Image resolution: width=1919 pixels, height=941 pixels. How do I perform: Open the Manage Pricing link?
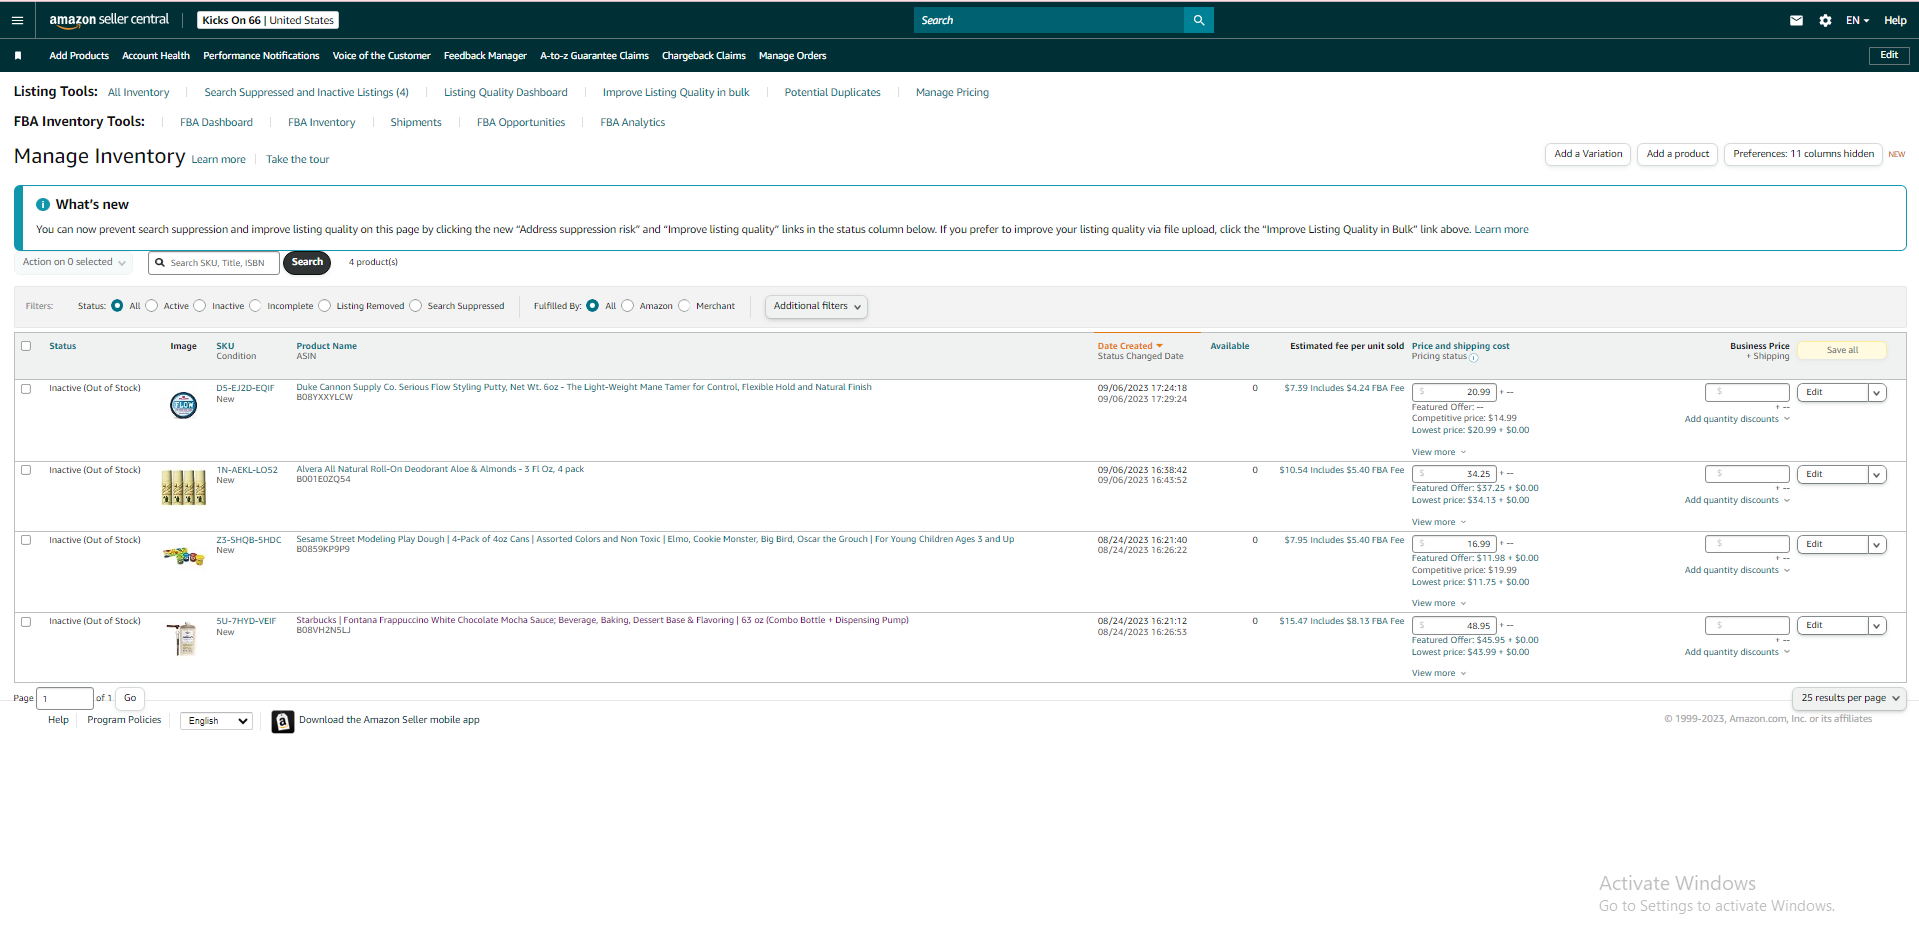click(952, 93)
